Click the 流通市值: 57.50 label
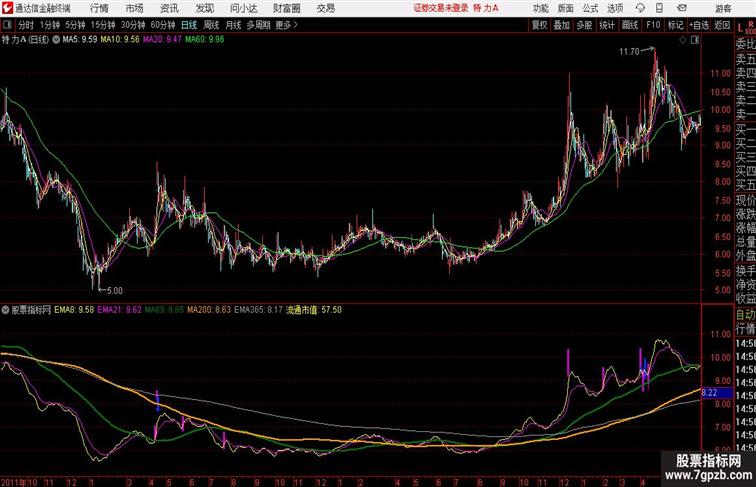This screenshot has width=756, height=487. [x=314, y=310]
